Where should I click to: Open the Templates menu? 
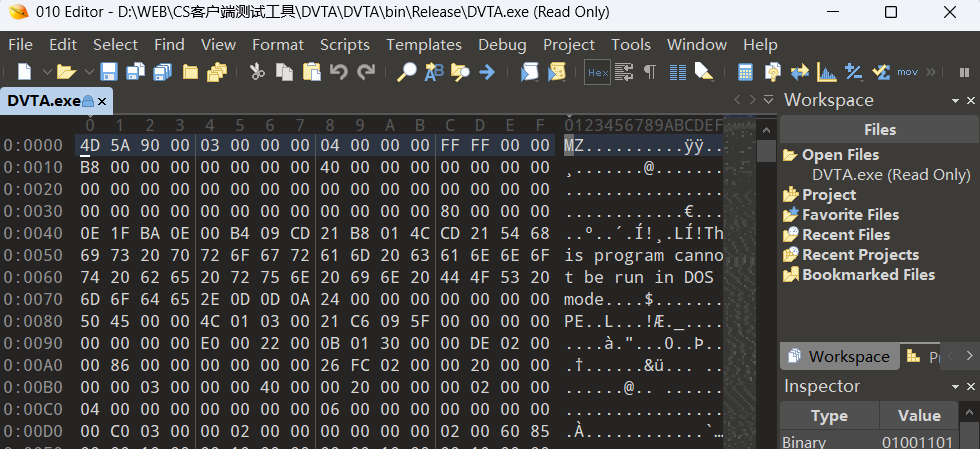point(424,44)
